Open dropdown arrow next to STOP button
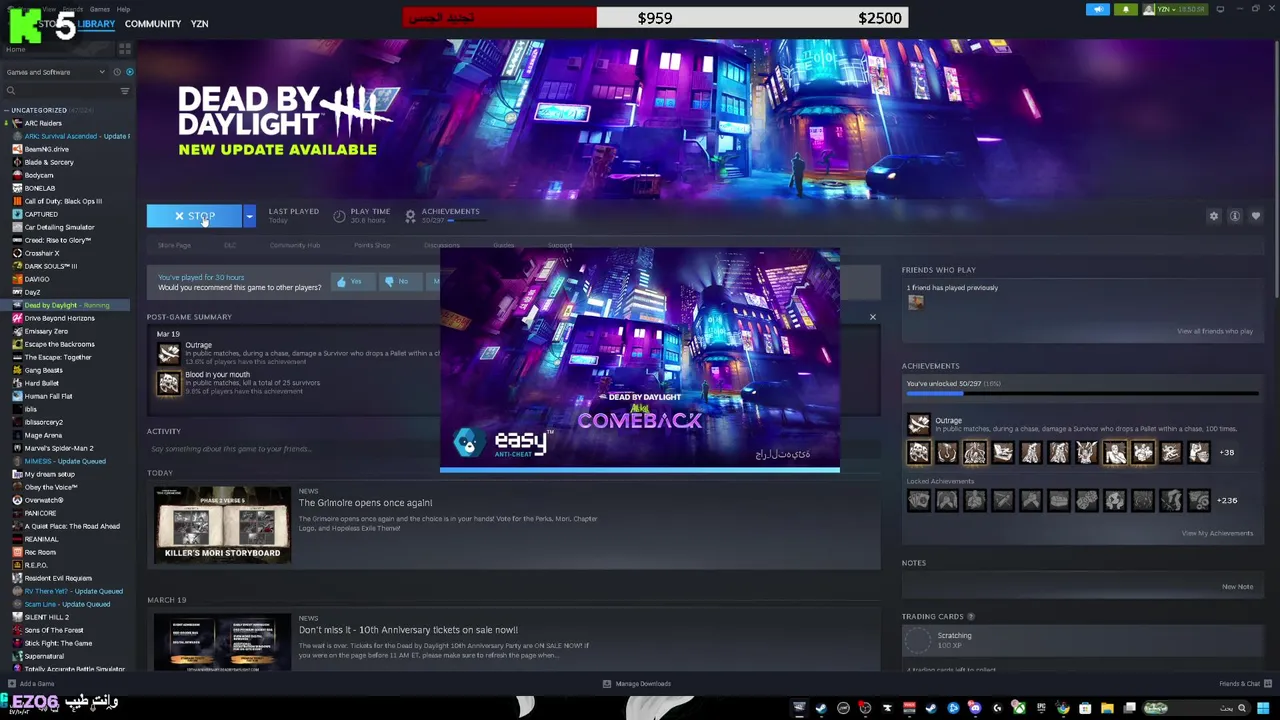The width and height of the screenshot is (1280, 720). point(249,216)
